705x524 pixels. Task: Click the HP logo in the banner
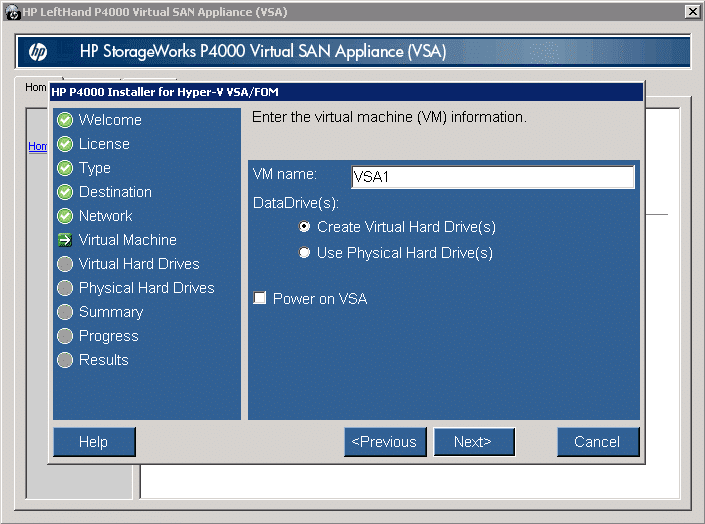38,52
